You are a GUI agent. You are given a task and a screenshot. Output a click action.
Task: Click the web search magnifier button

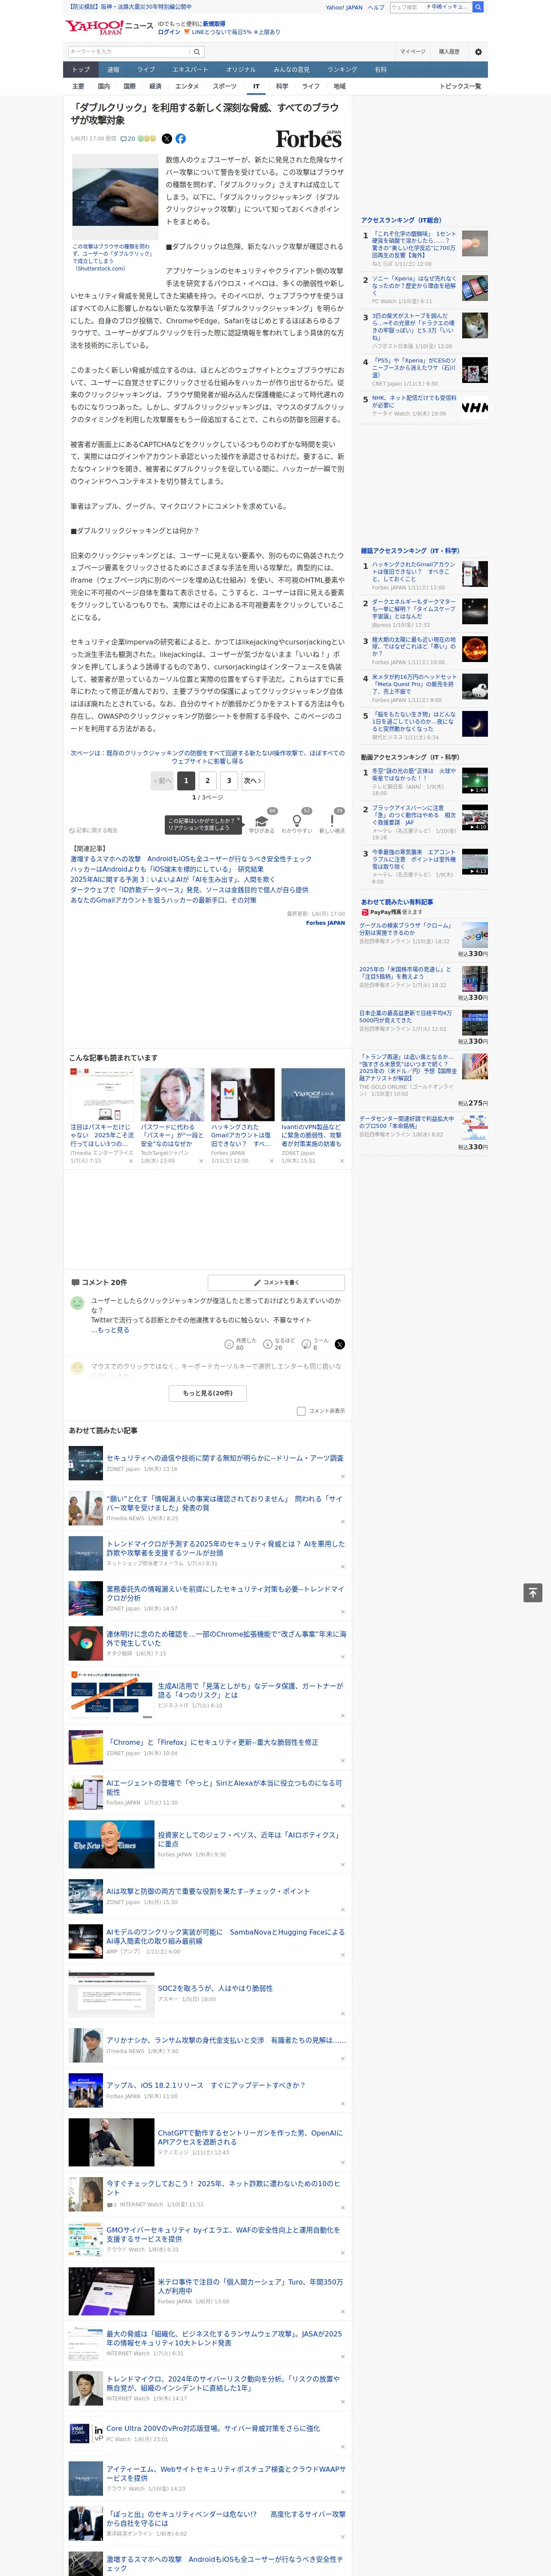tap(478, 7)
